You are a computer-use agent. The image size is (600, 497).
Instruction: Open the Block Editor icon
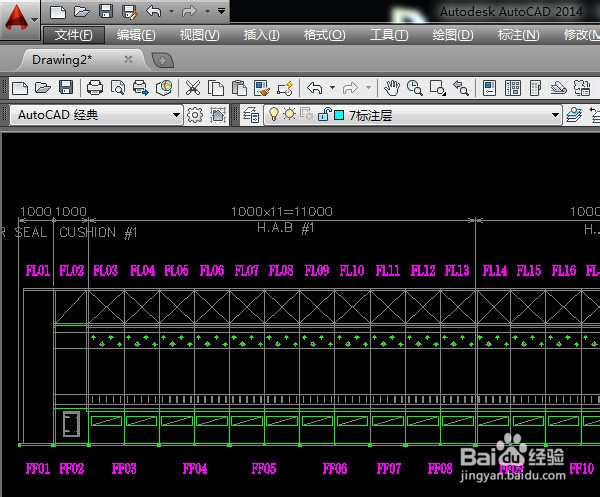pyautogui.click(x=285, y=88)
